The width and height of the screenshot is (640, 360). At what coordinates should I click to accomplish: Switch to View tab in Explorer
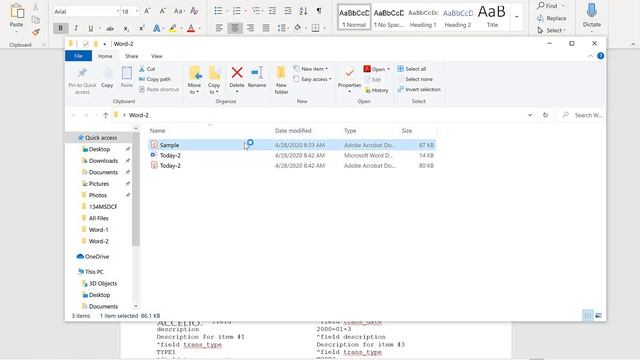pyautogui.click(x=156, y=56)
